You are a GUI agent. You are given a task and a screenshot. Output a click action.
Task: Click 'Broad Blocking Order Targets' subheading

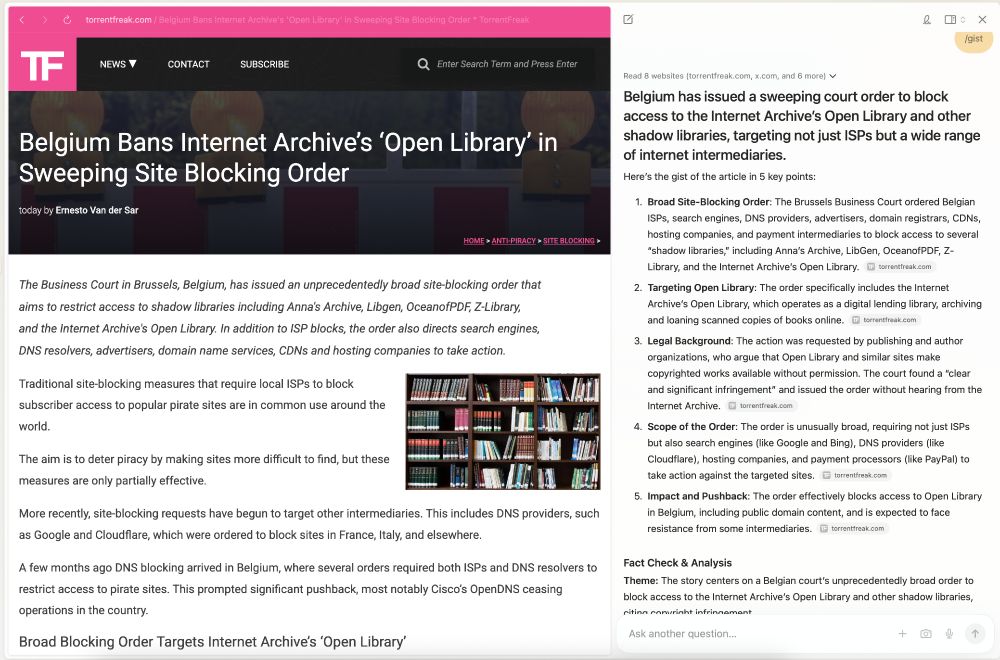pyautogui.click(x=212, y=642)
